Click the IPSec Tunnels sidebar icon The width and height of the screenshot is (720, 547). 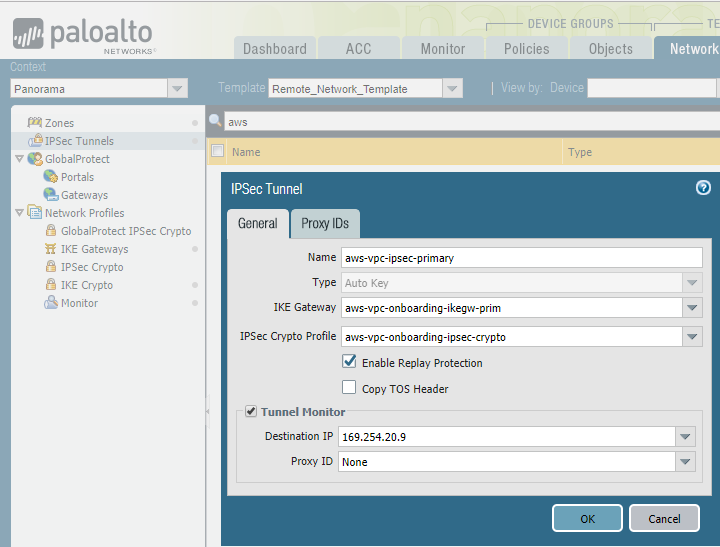(36, 141)
